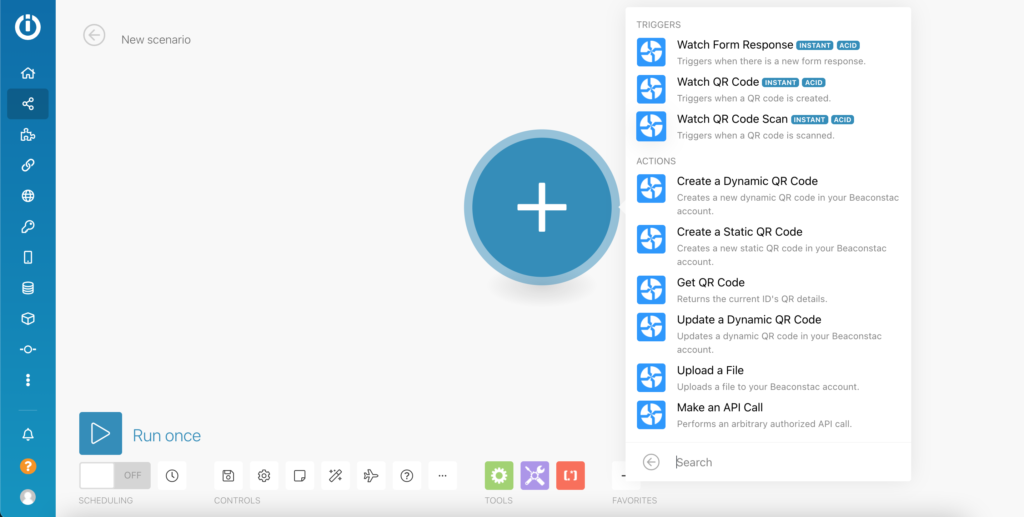Click the explain flow airplane icon

371,476
